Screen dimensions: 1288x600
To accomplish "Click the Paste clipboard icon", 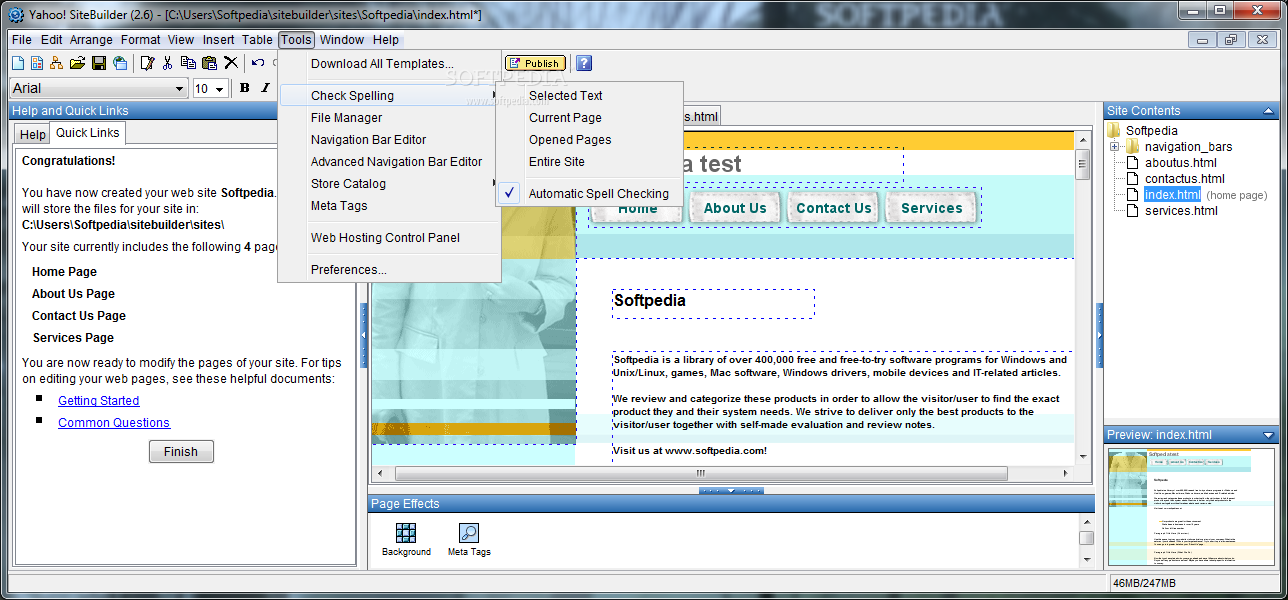I will pos(209,63).
